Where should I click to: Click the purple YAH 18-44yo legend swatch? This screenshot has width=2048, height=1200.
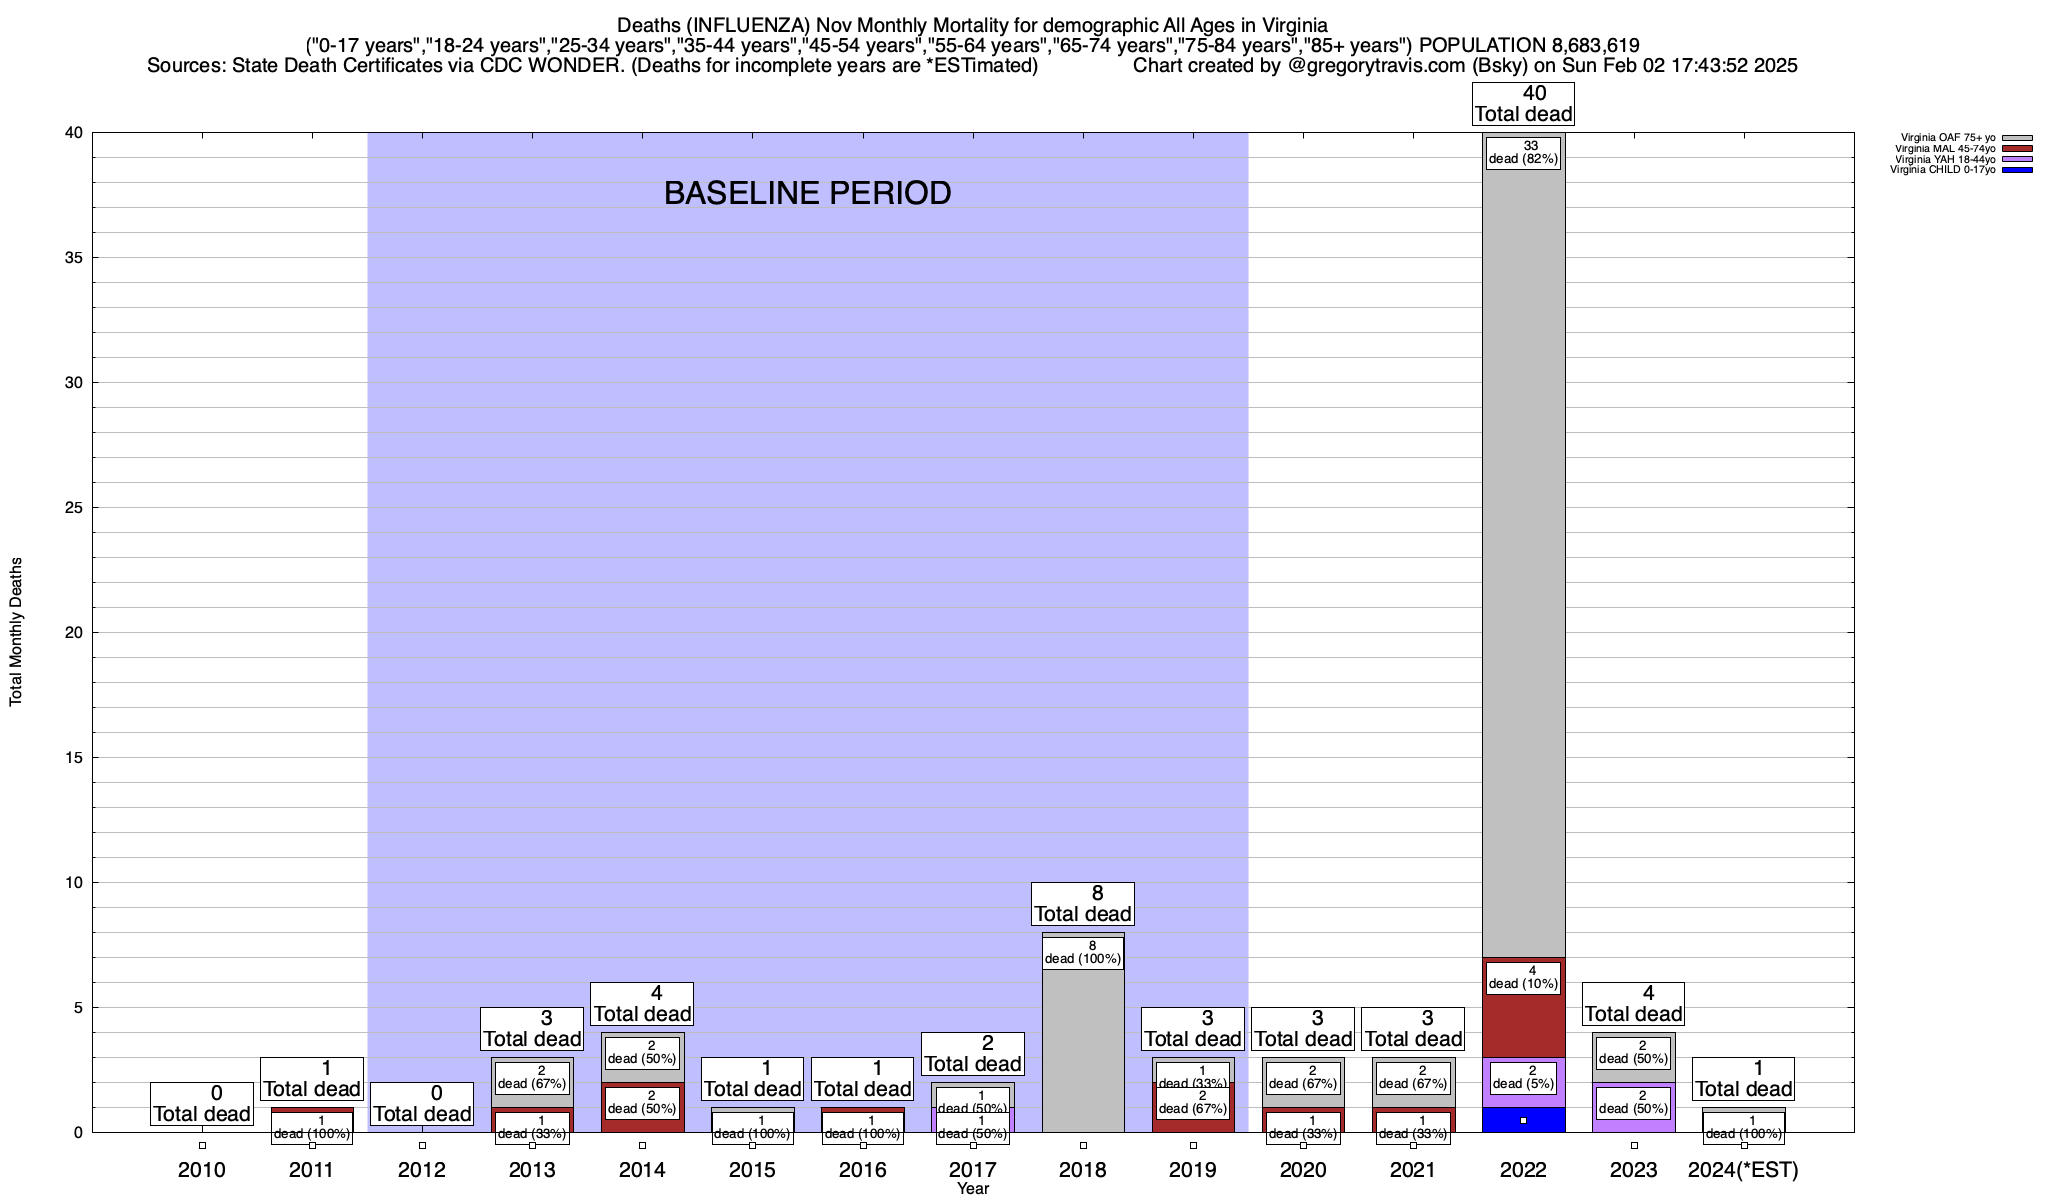coord(2017,160)
